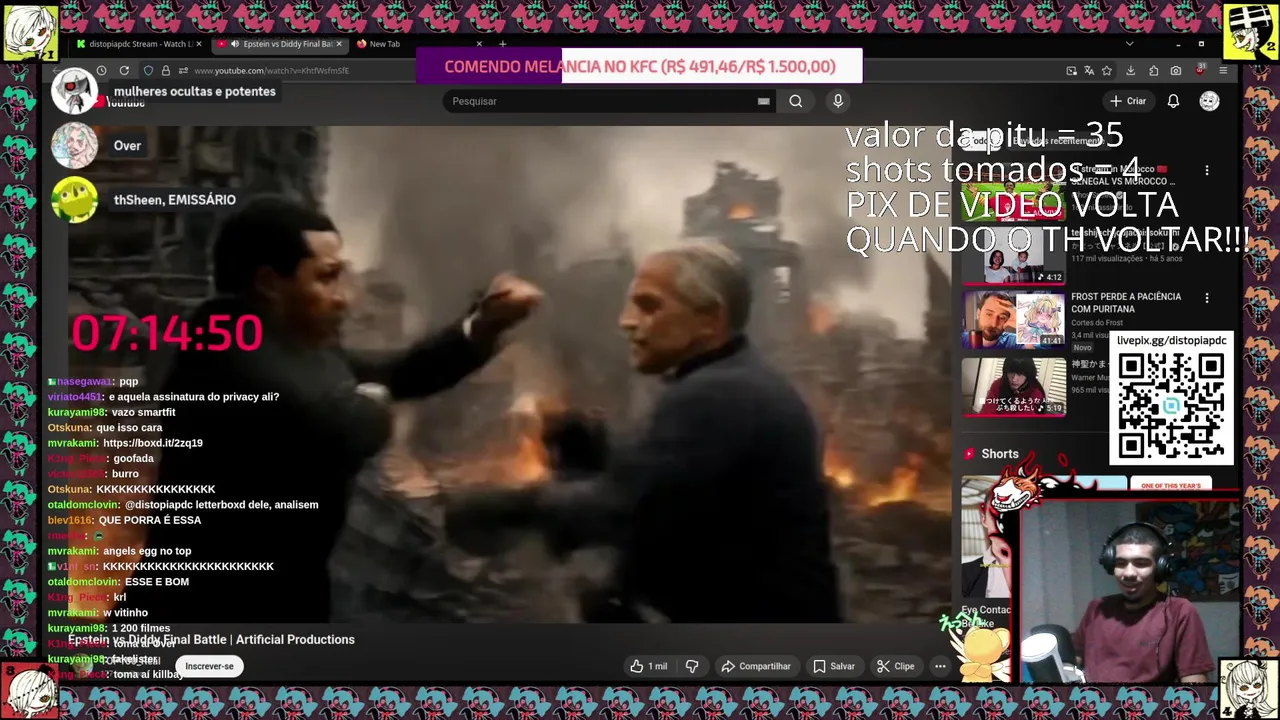Open the Senegal vs Morocco video thumbnail

point(1014,190)
